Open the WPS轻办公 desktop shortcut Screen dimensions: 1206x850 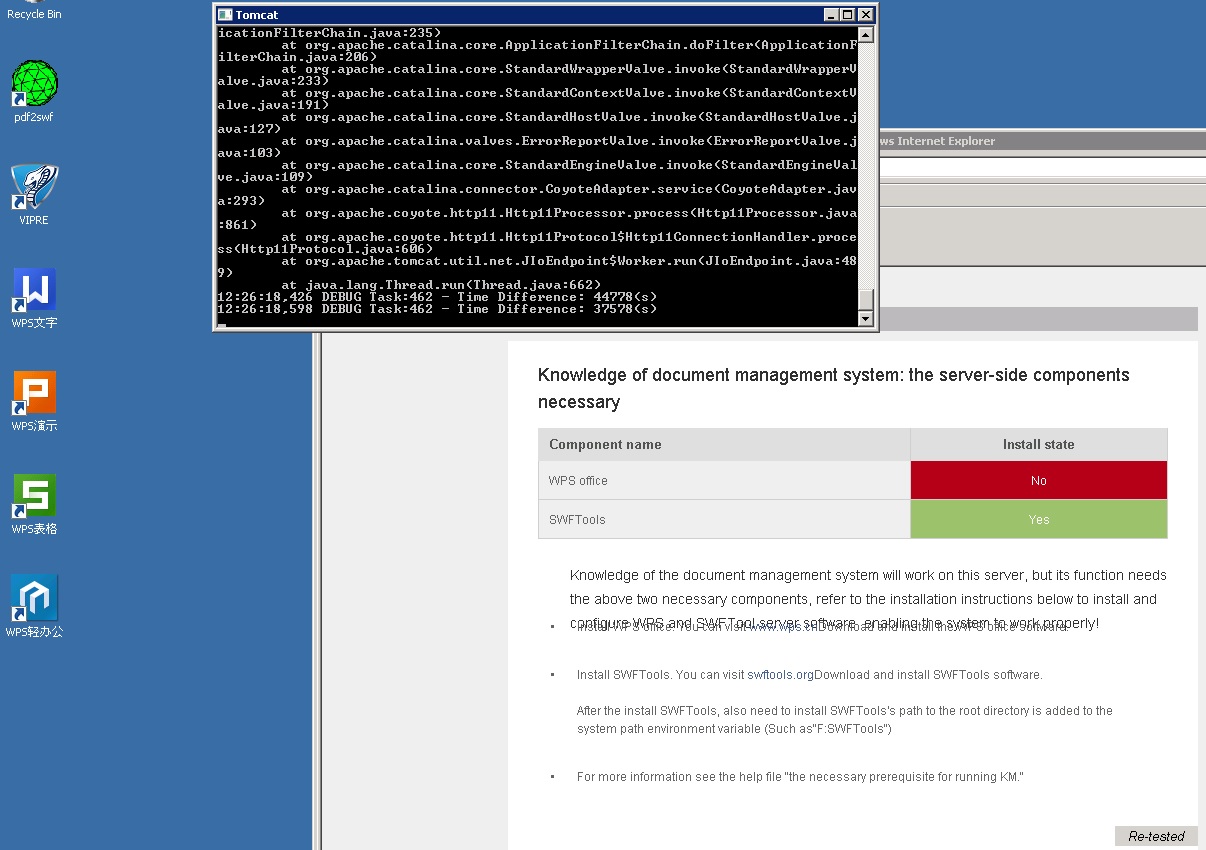click(34, 607)
